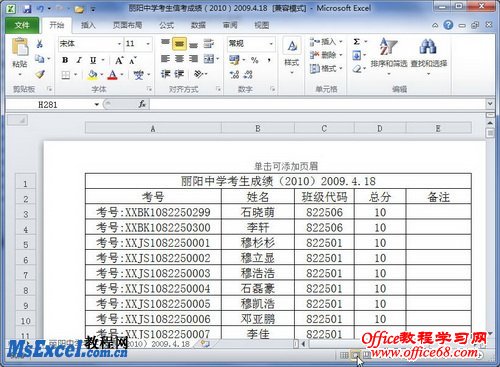The image size is (500, 367).
Task: Switch to the 数据 tab
Action: pyautogui.click(x=198, y=25)
